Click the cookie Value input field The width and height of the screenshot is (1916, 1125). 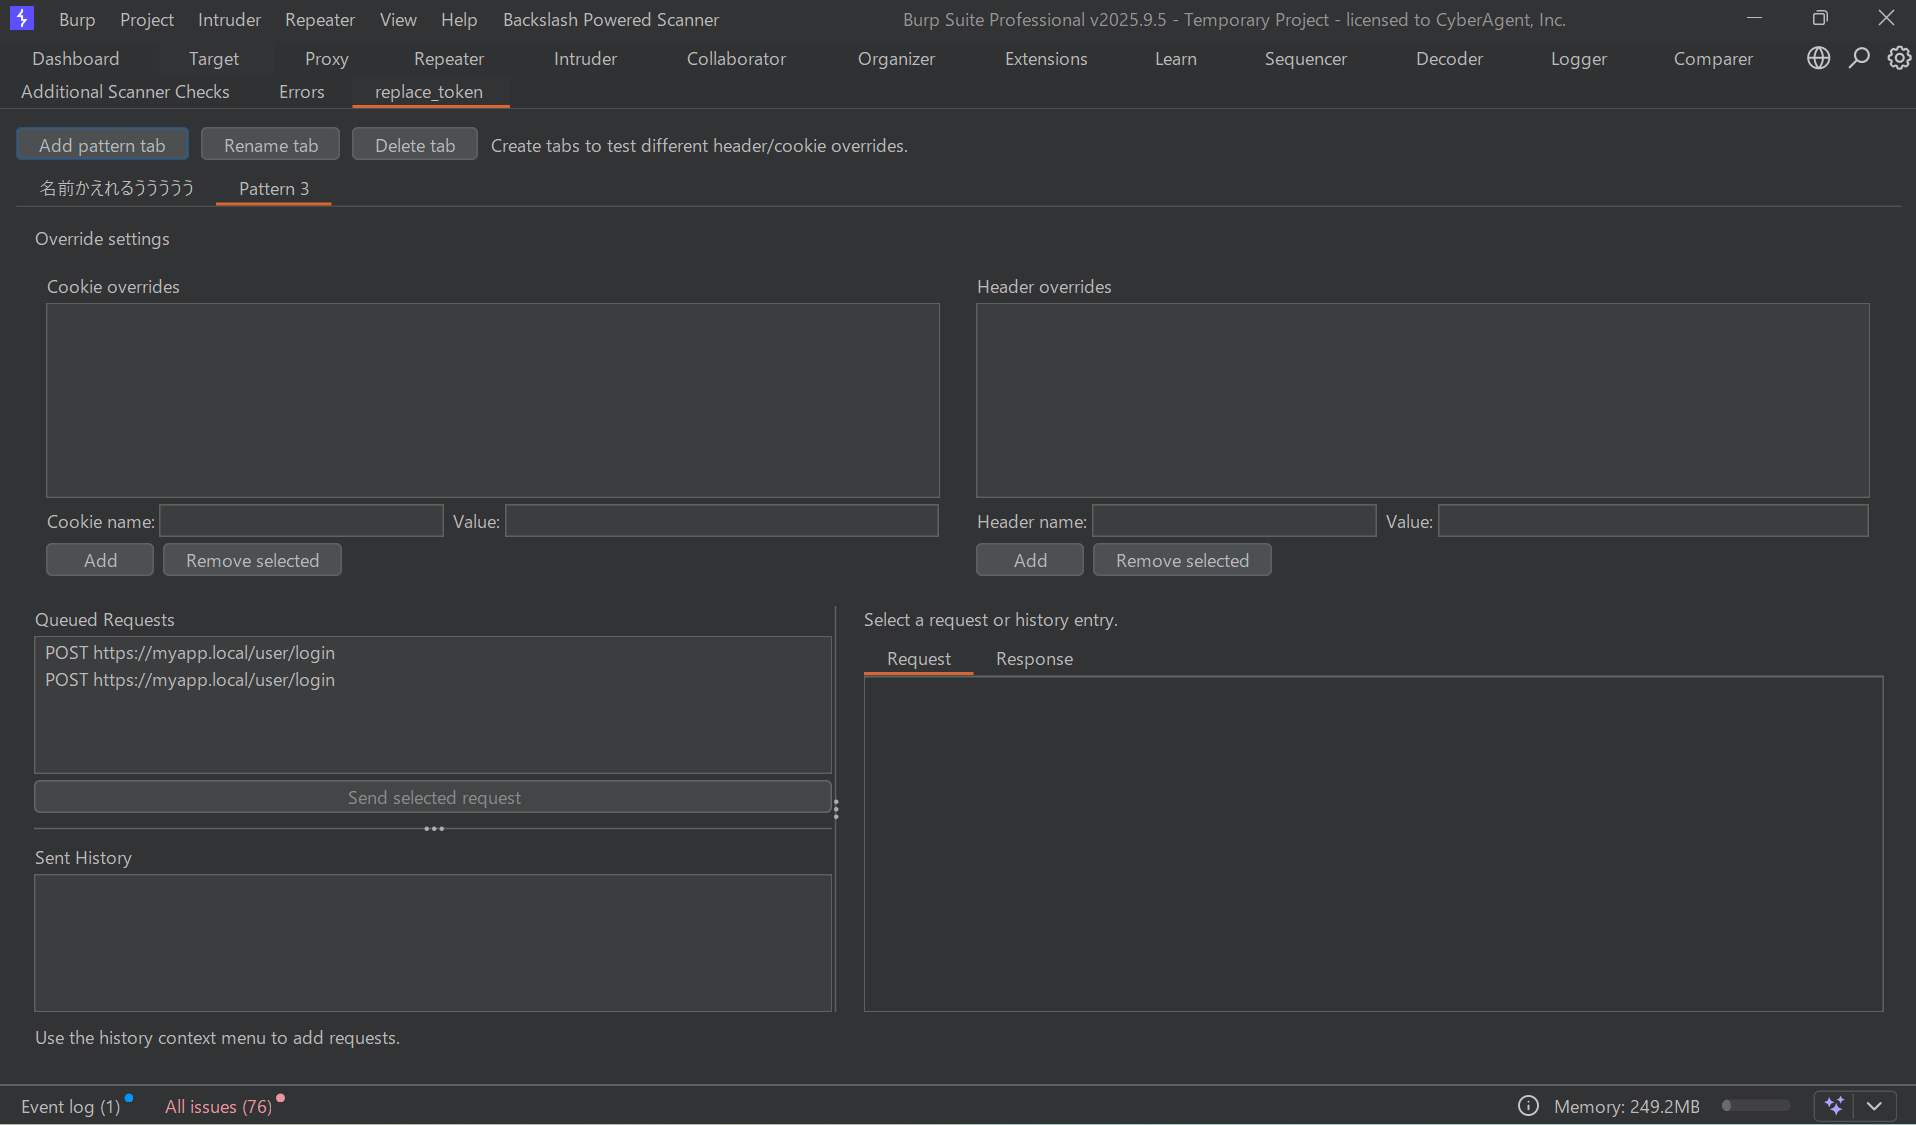[722, 521]
